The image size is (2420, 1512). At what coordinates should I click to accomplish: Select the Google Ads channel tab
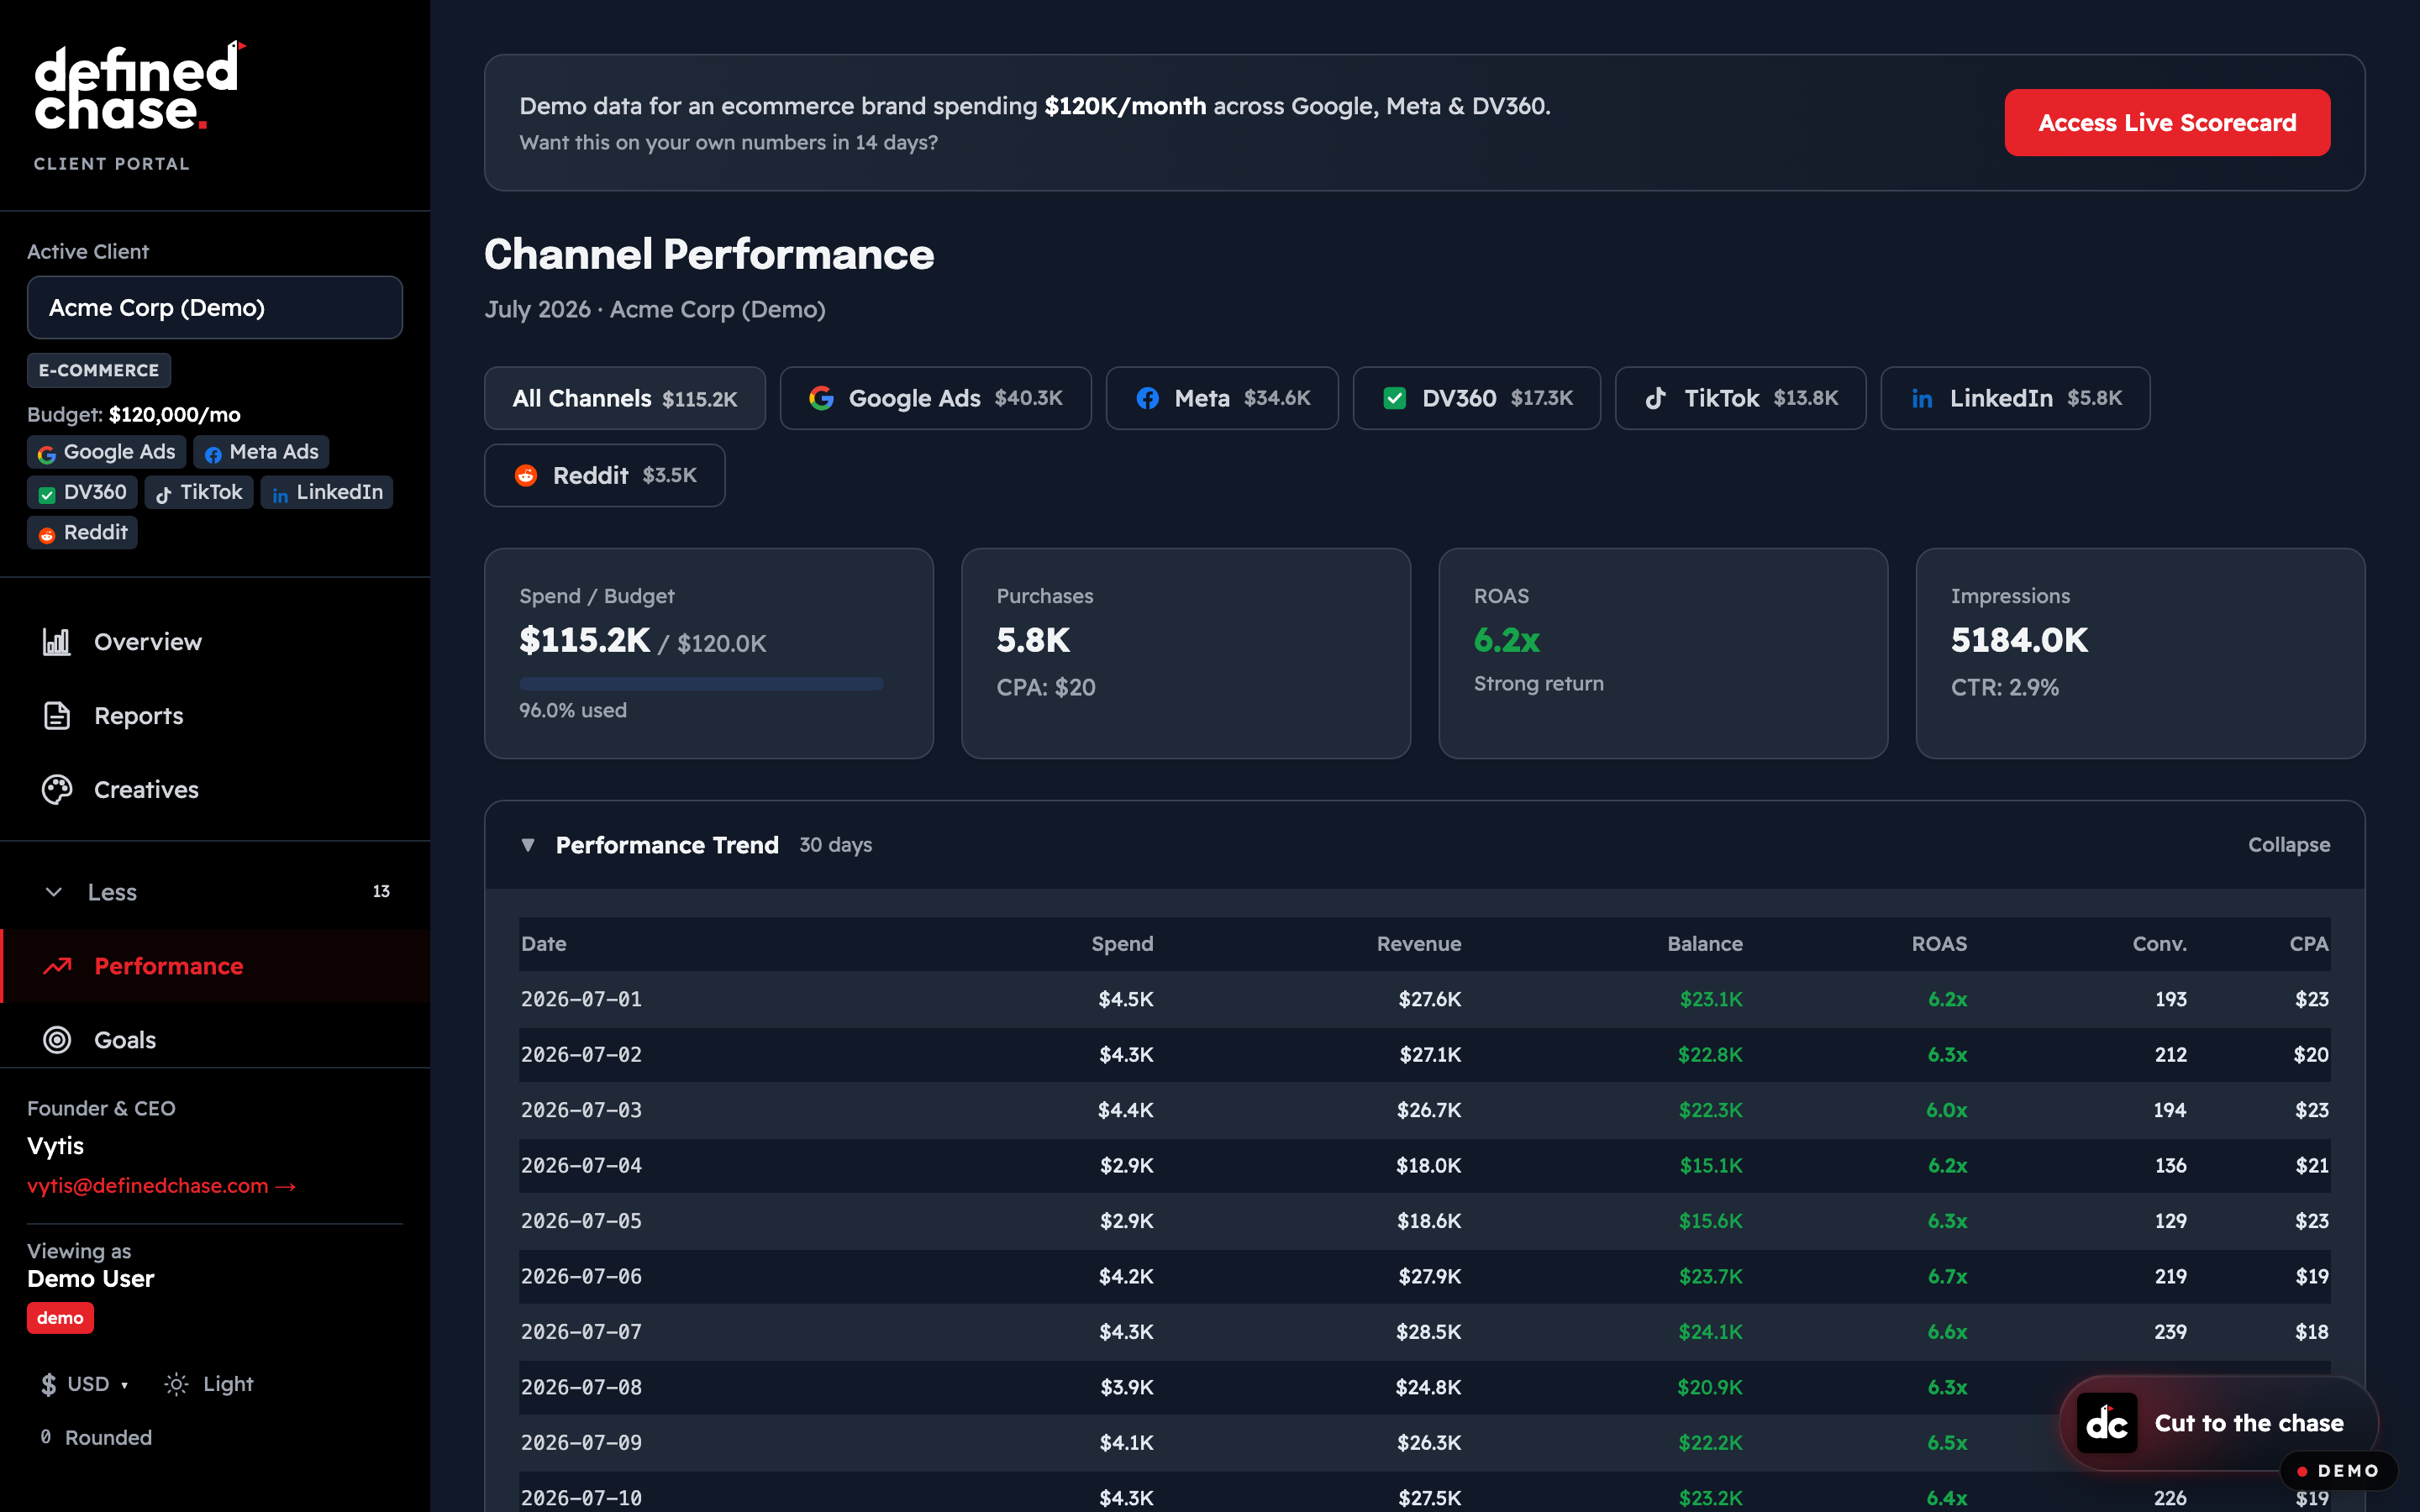tap(935, 398)
